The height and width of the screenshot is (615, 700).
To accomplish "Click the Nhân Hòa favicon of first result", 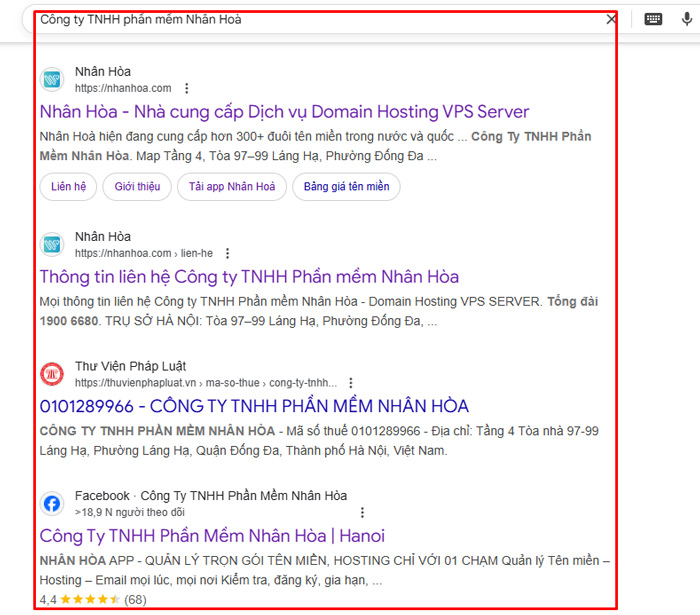I will 52,80.
